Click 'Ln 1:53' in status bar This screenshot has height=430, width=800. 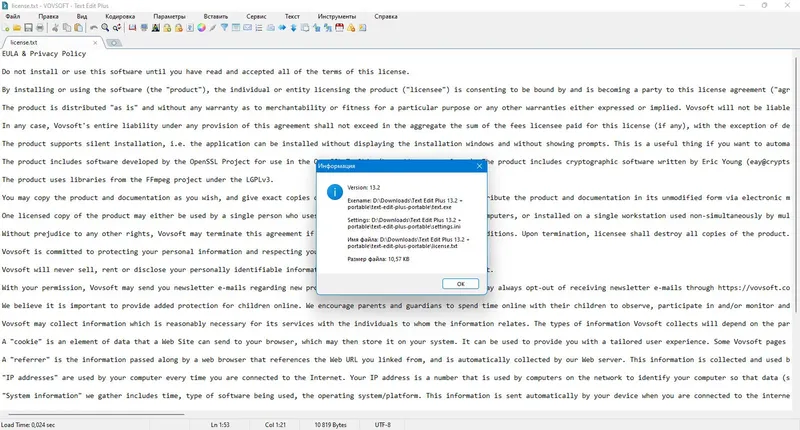220,424
